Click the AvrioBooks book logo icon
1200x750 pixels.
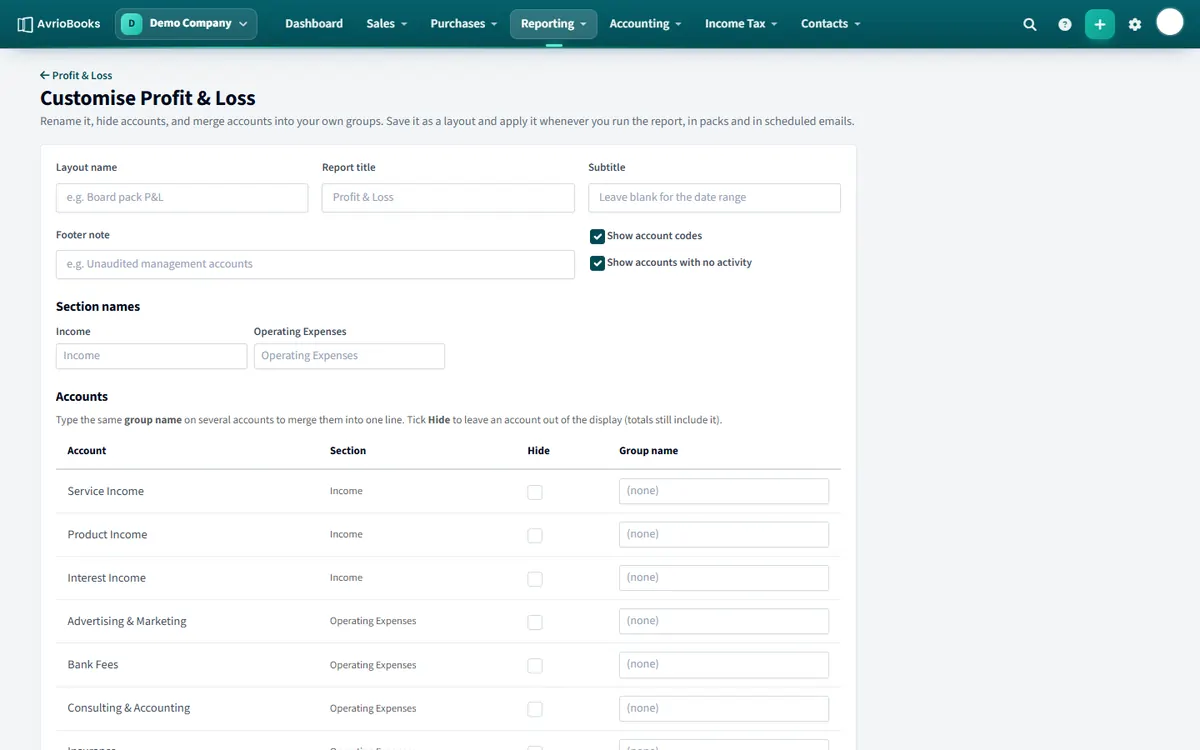pyautogui.click(x=25, y=24)
